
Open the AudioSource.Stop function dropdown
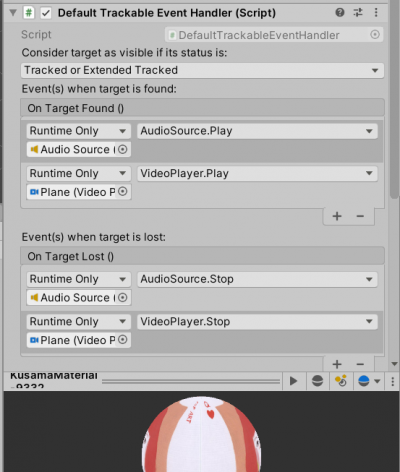(x=257, y=279)
